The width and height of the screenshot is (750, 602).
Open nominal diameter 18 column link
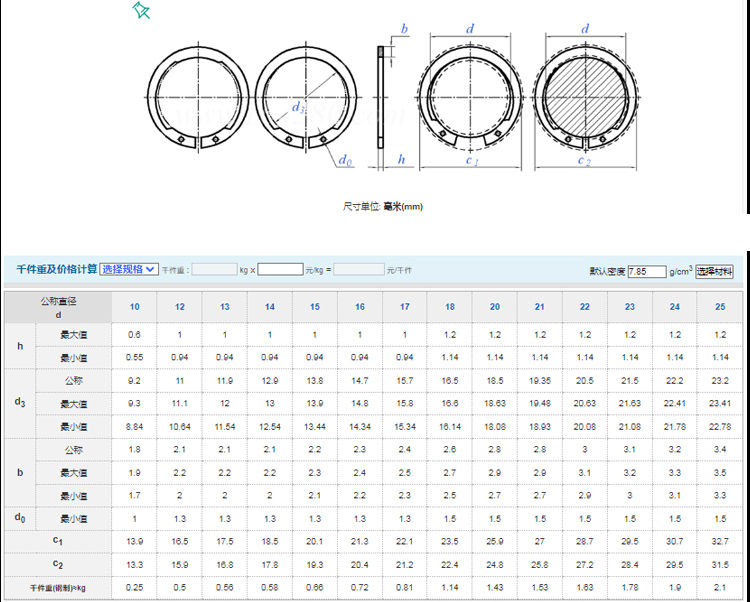point(450,307)
